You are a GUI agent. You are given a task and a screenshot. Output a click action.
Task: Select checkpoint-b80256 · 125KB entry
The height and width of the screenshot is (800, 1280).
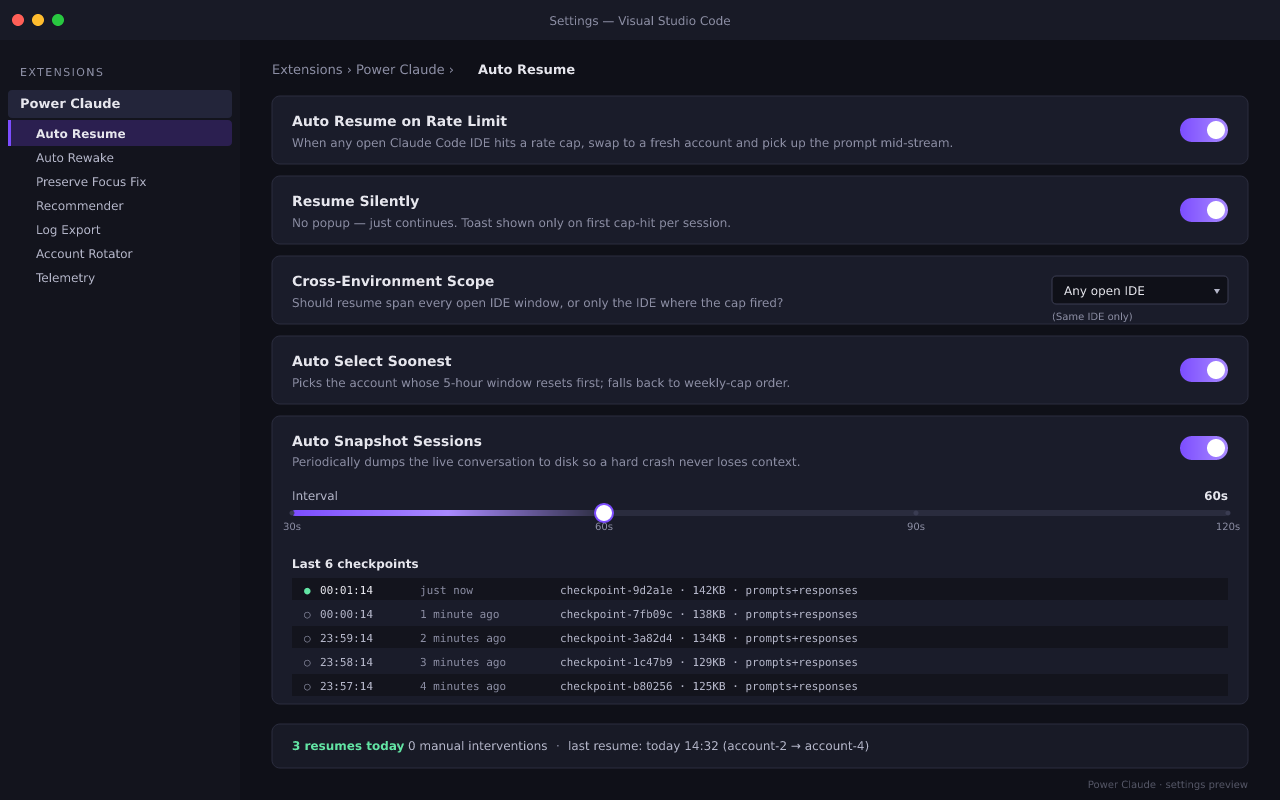click(x=709, y=686)
